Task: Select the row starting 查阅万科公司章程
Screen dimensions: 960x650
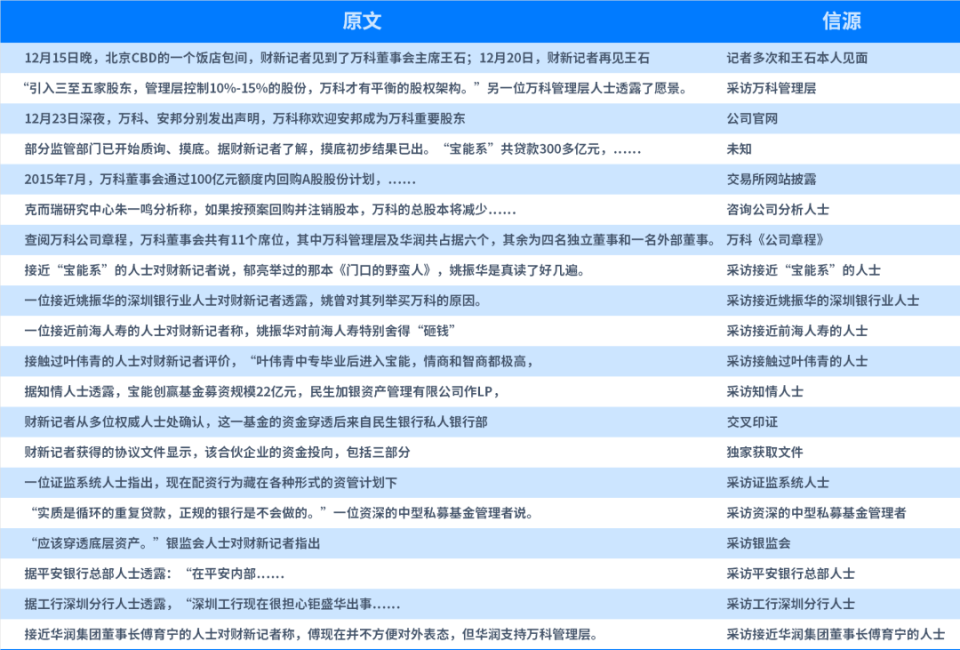Action: click(480, 240)
